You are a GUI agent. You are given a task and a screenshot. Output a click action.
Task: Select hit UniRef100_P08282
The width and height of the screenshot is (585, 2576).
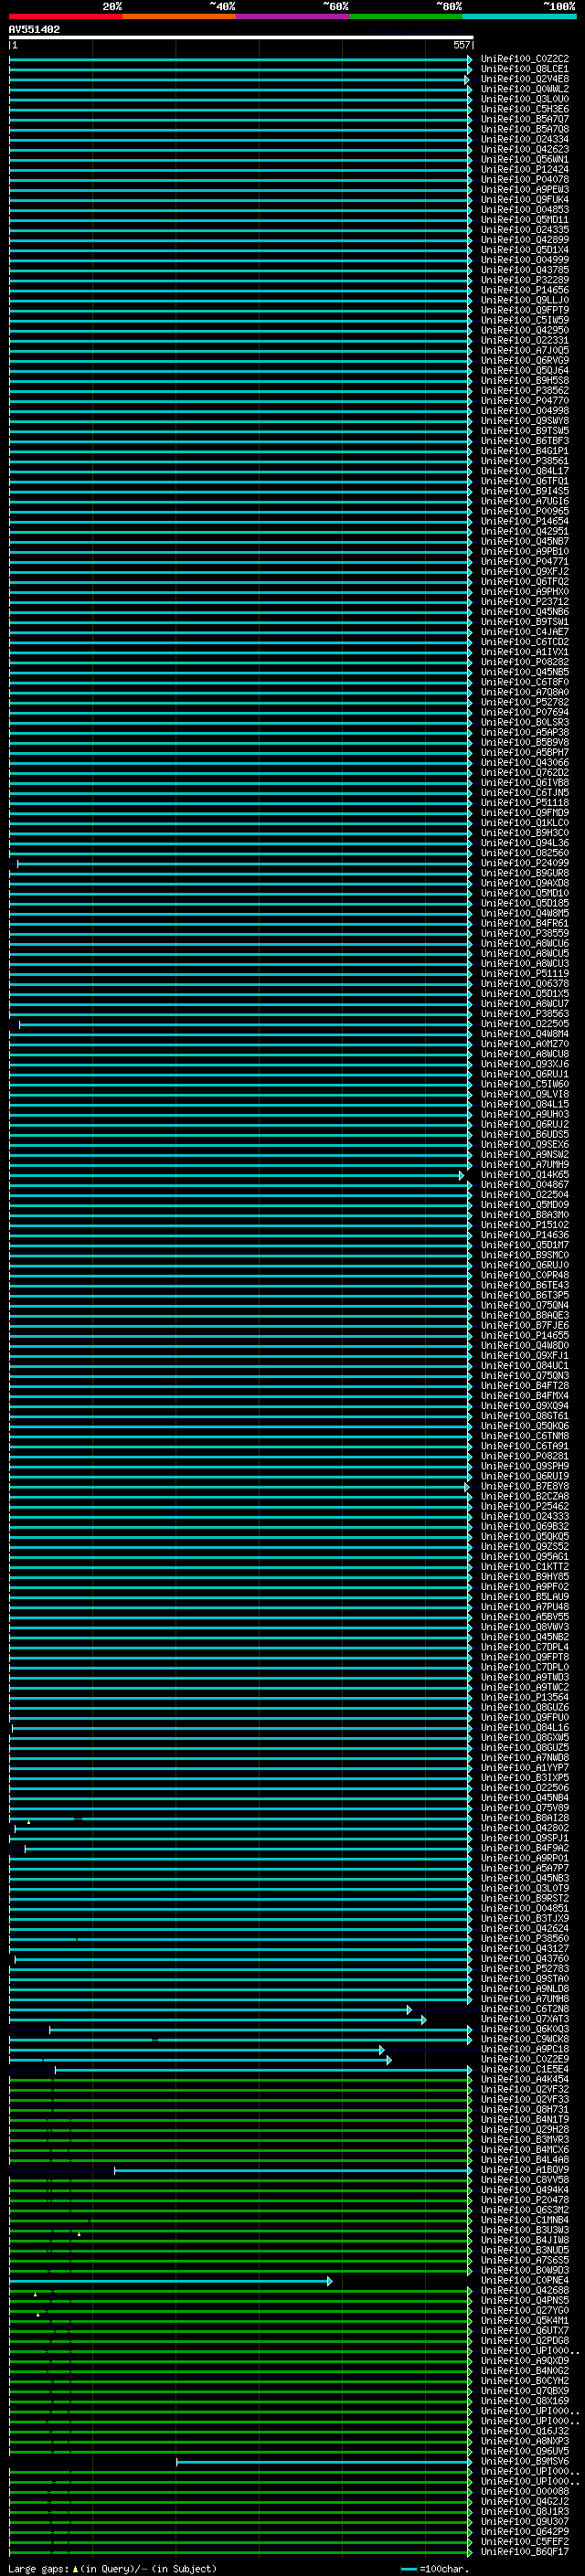point(524,662)
